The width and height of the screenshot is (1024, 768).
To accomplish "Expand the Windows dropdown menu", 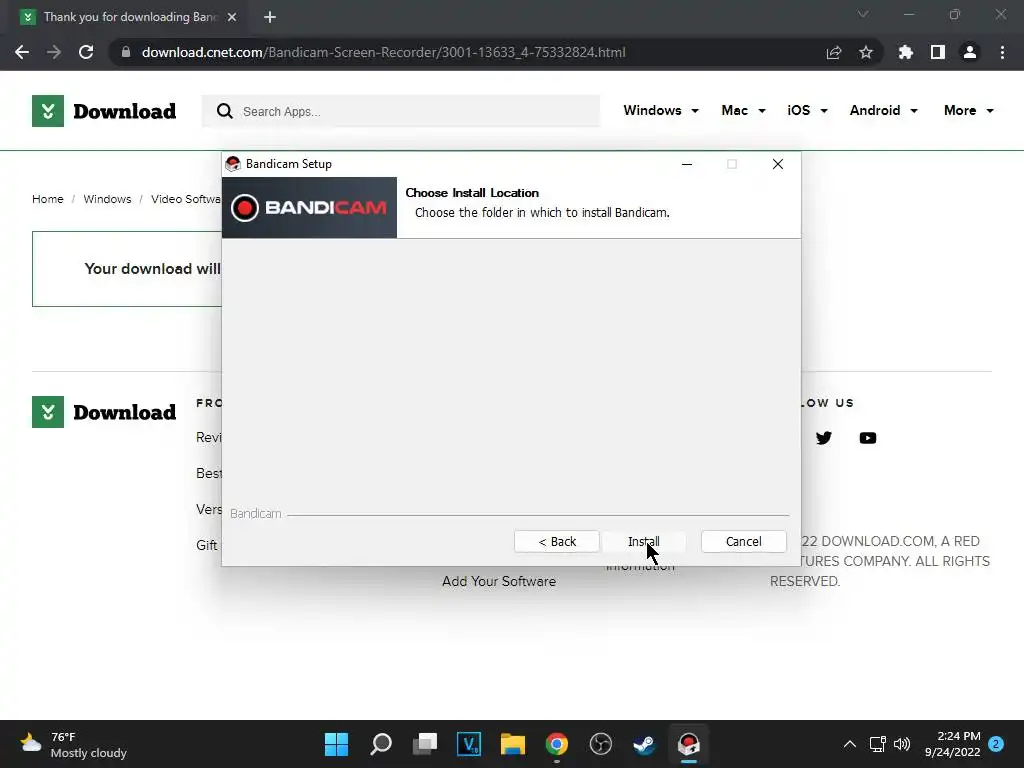I will coord(661,110).
